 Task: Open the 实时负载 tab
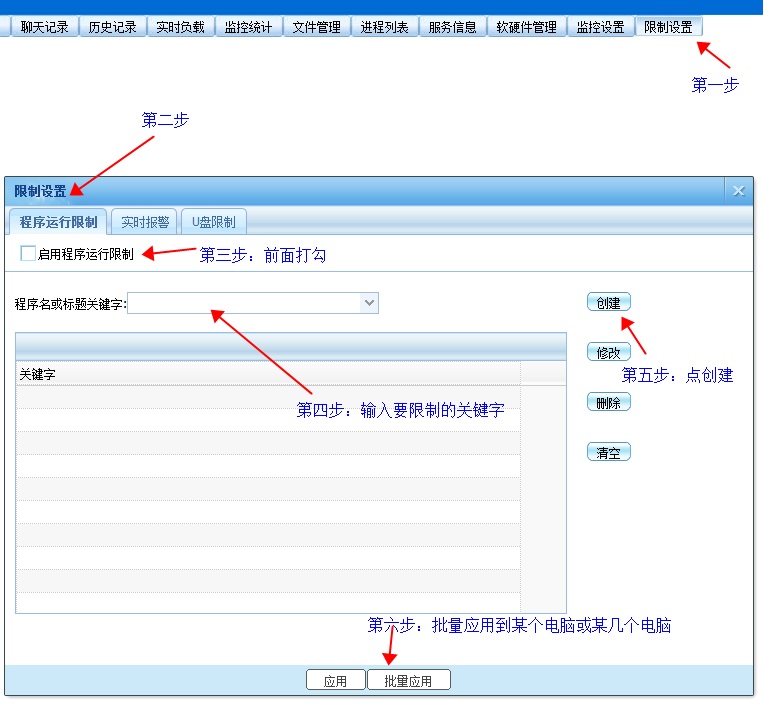(x=180, y=27)
